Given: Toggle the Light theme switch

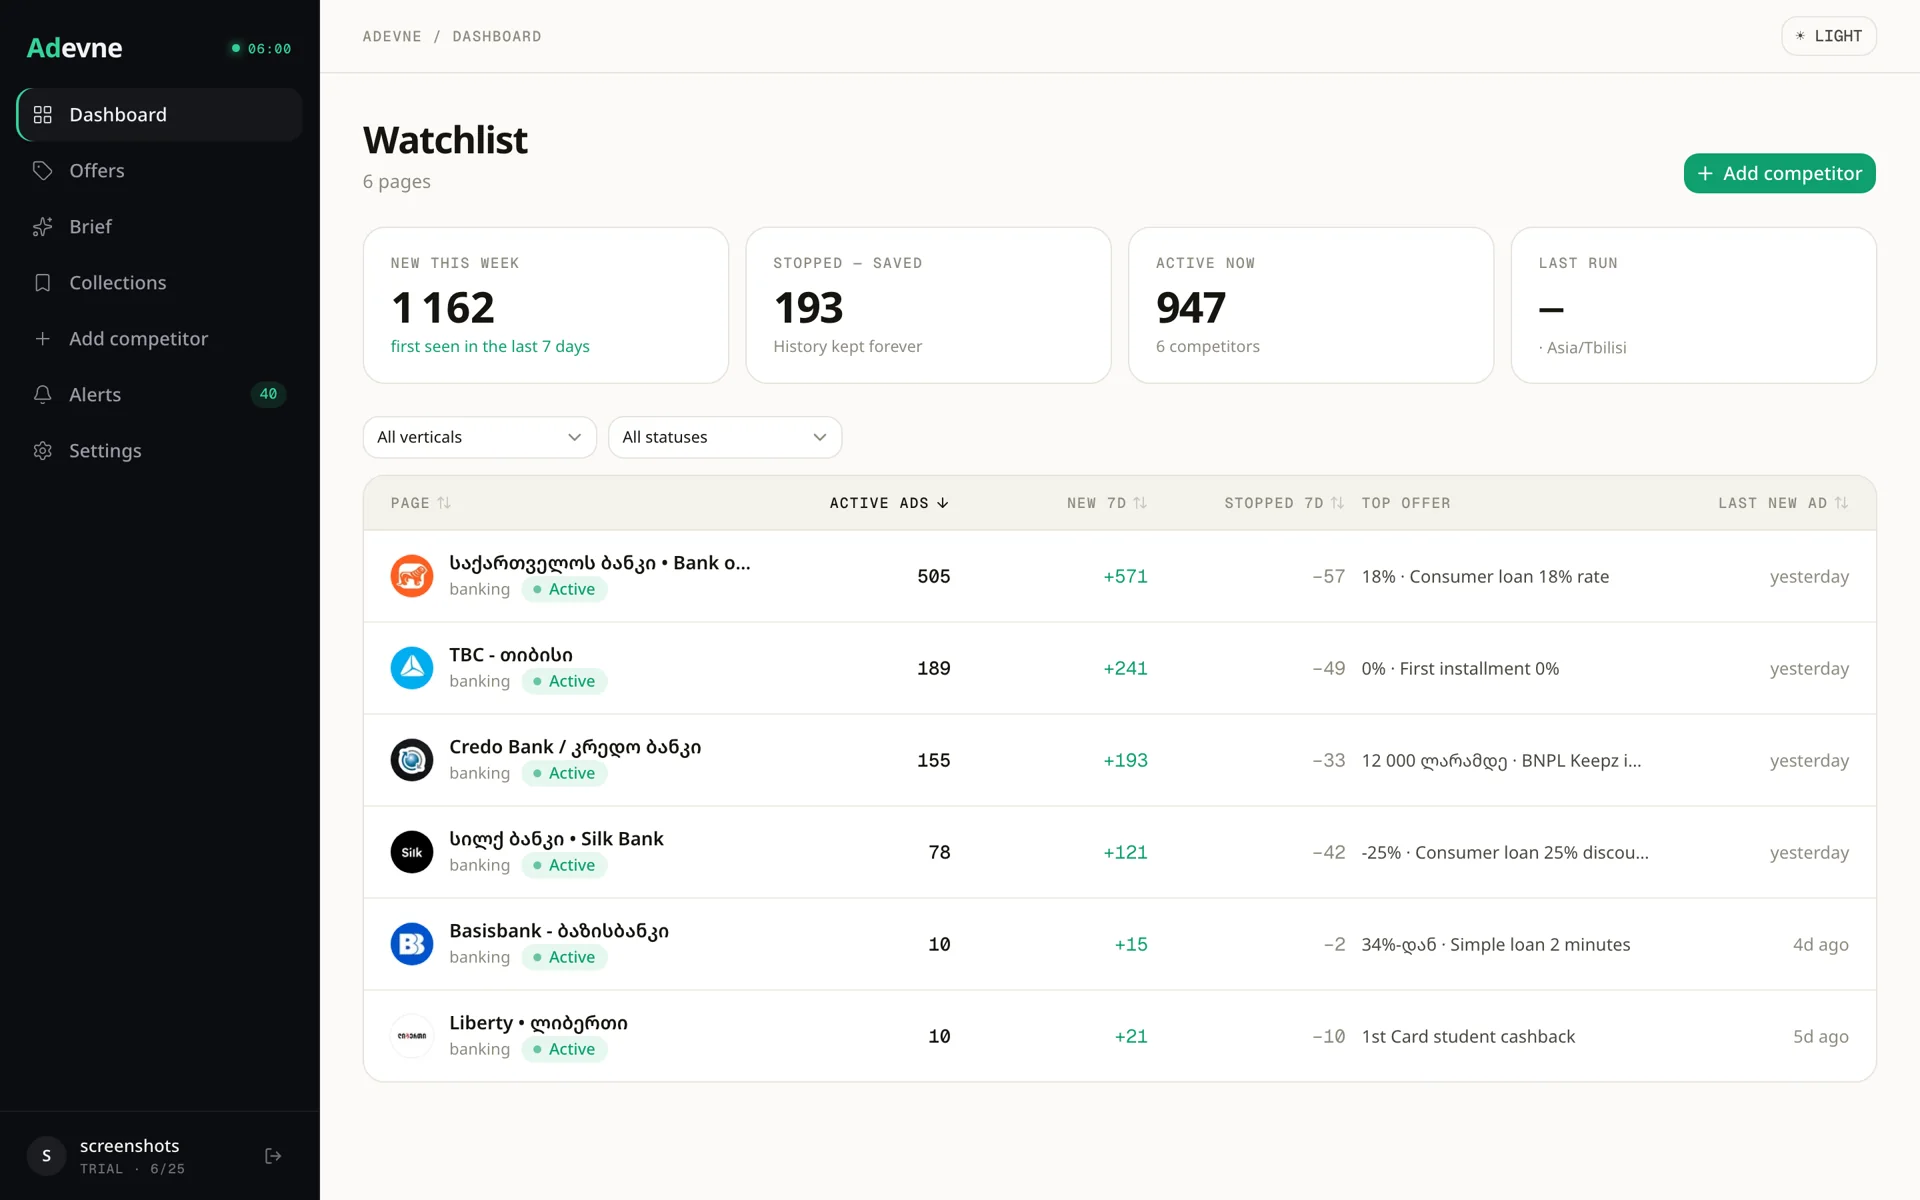Looking at the screenshot, I should click(1828, 36).
